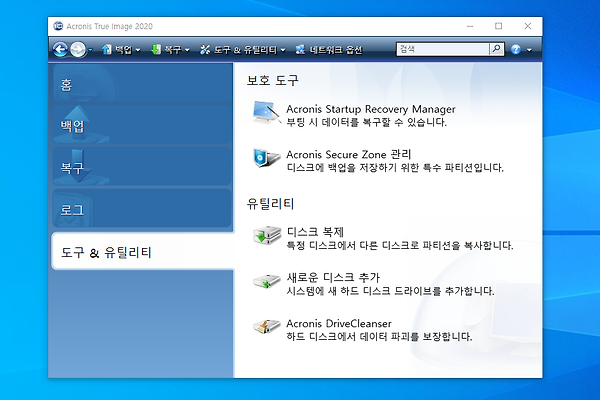
Task: Click the back navigation arrow button
Action: pos(62,48)
